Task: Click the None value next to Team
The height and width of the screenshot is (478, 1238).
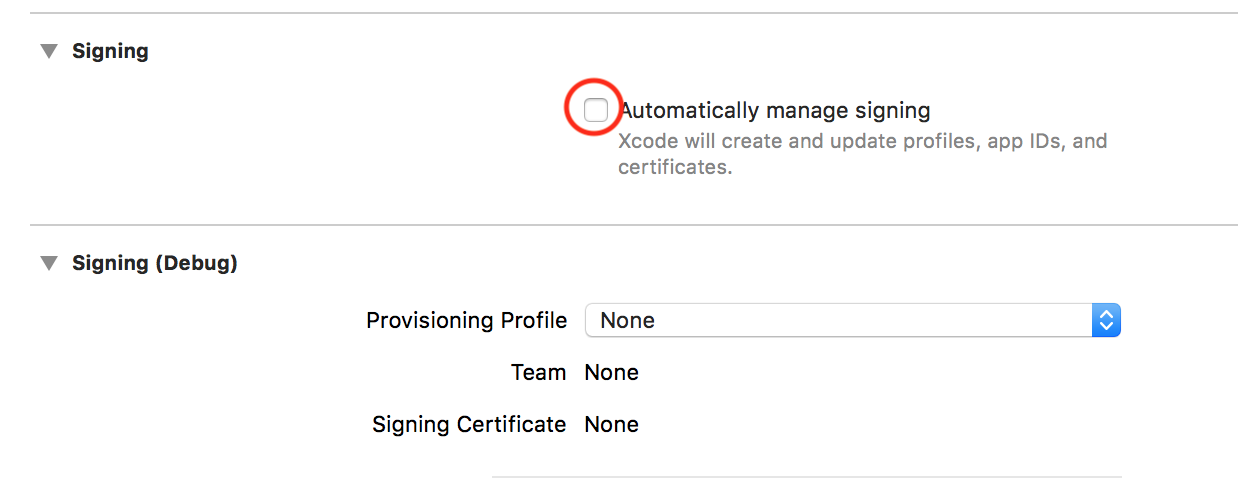Action: point(611,373)
